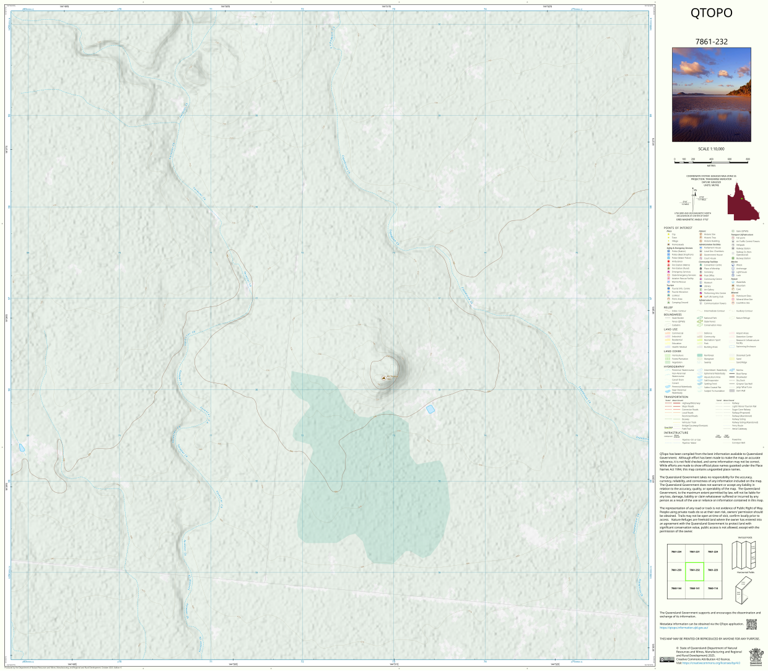Click the small blue dam near road
768x671 pixels.
(x=430, y=409)
